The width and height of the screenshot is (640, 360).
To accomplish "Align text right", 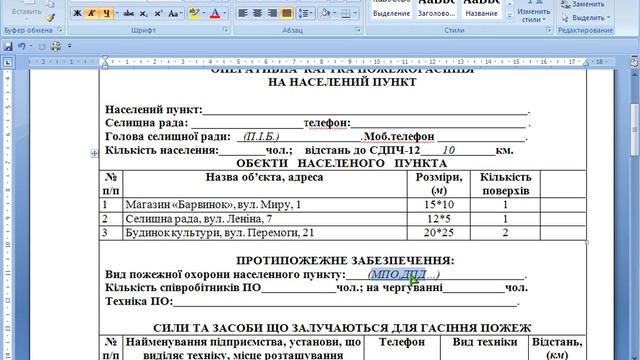I will [x=272, y=13].
